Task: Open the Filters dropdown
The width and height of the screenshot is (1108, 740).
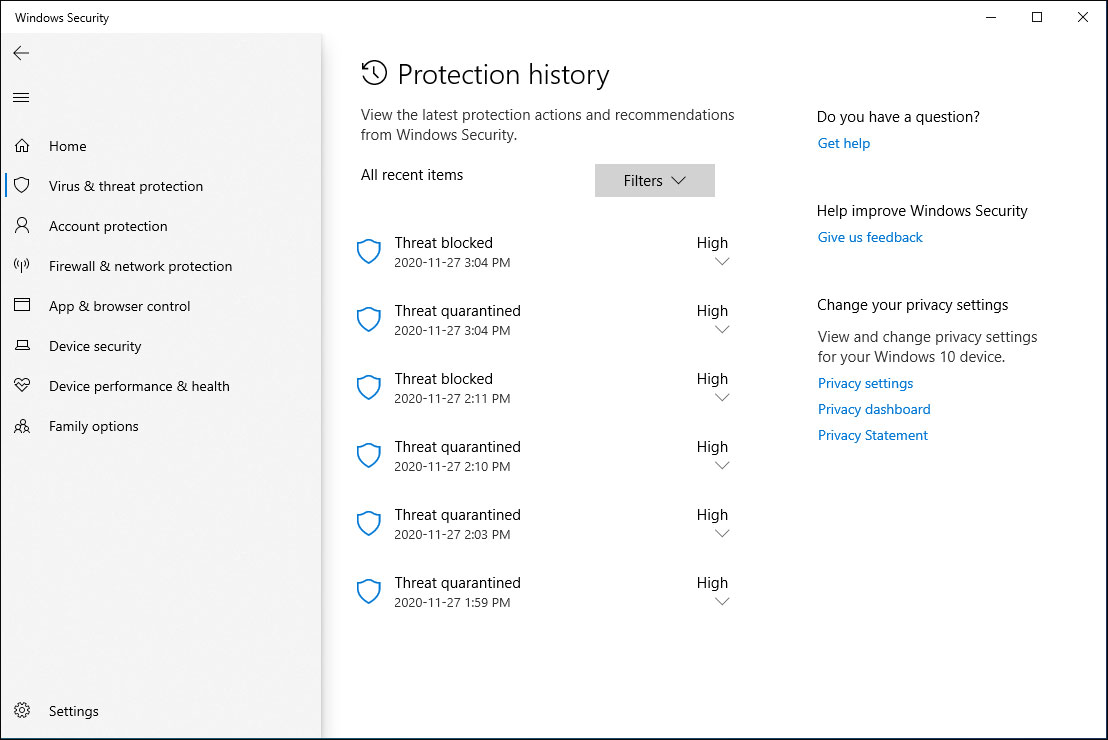Action: pos(654,181)
